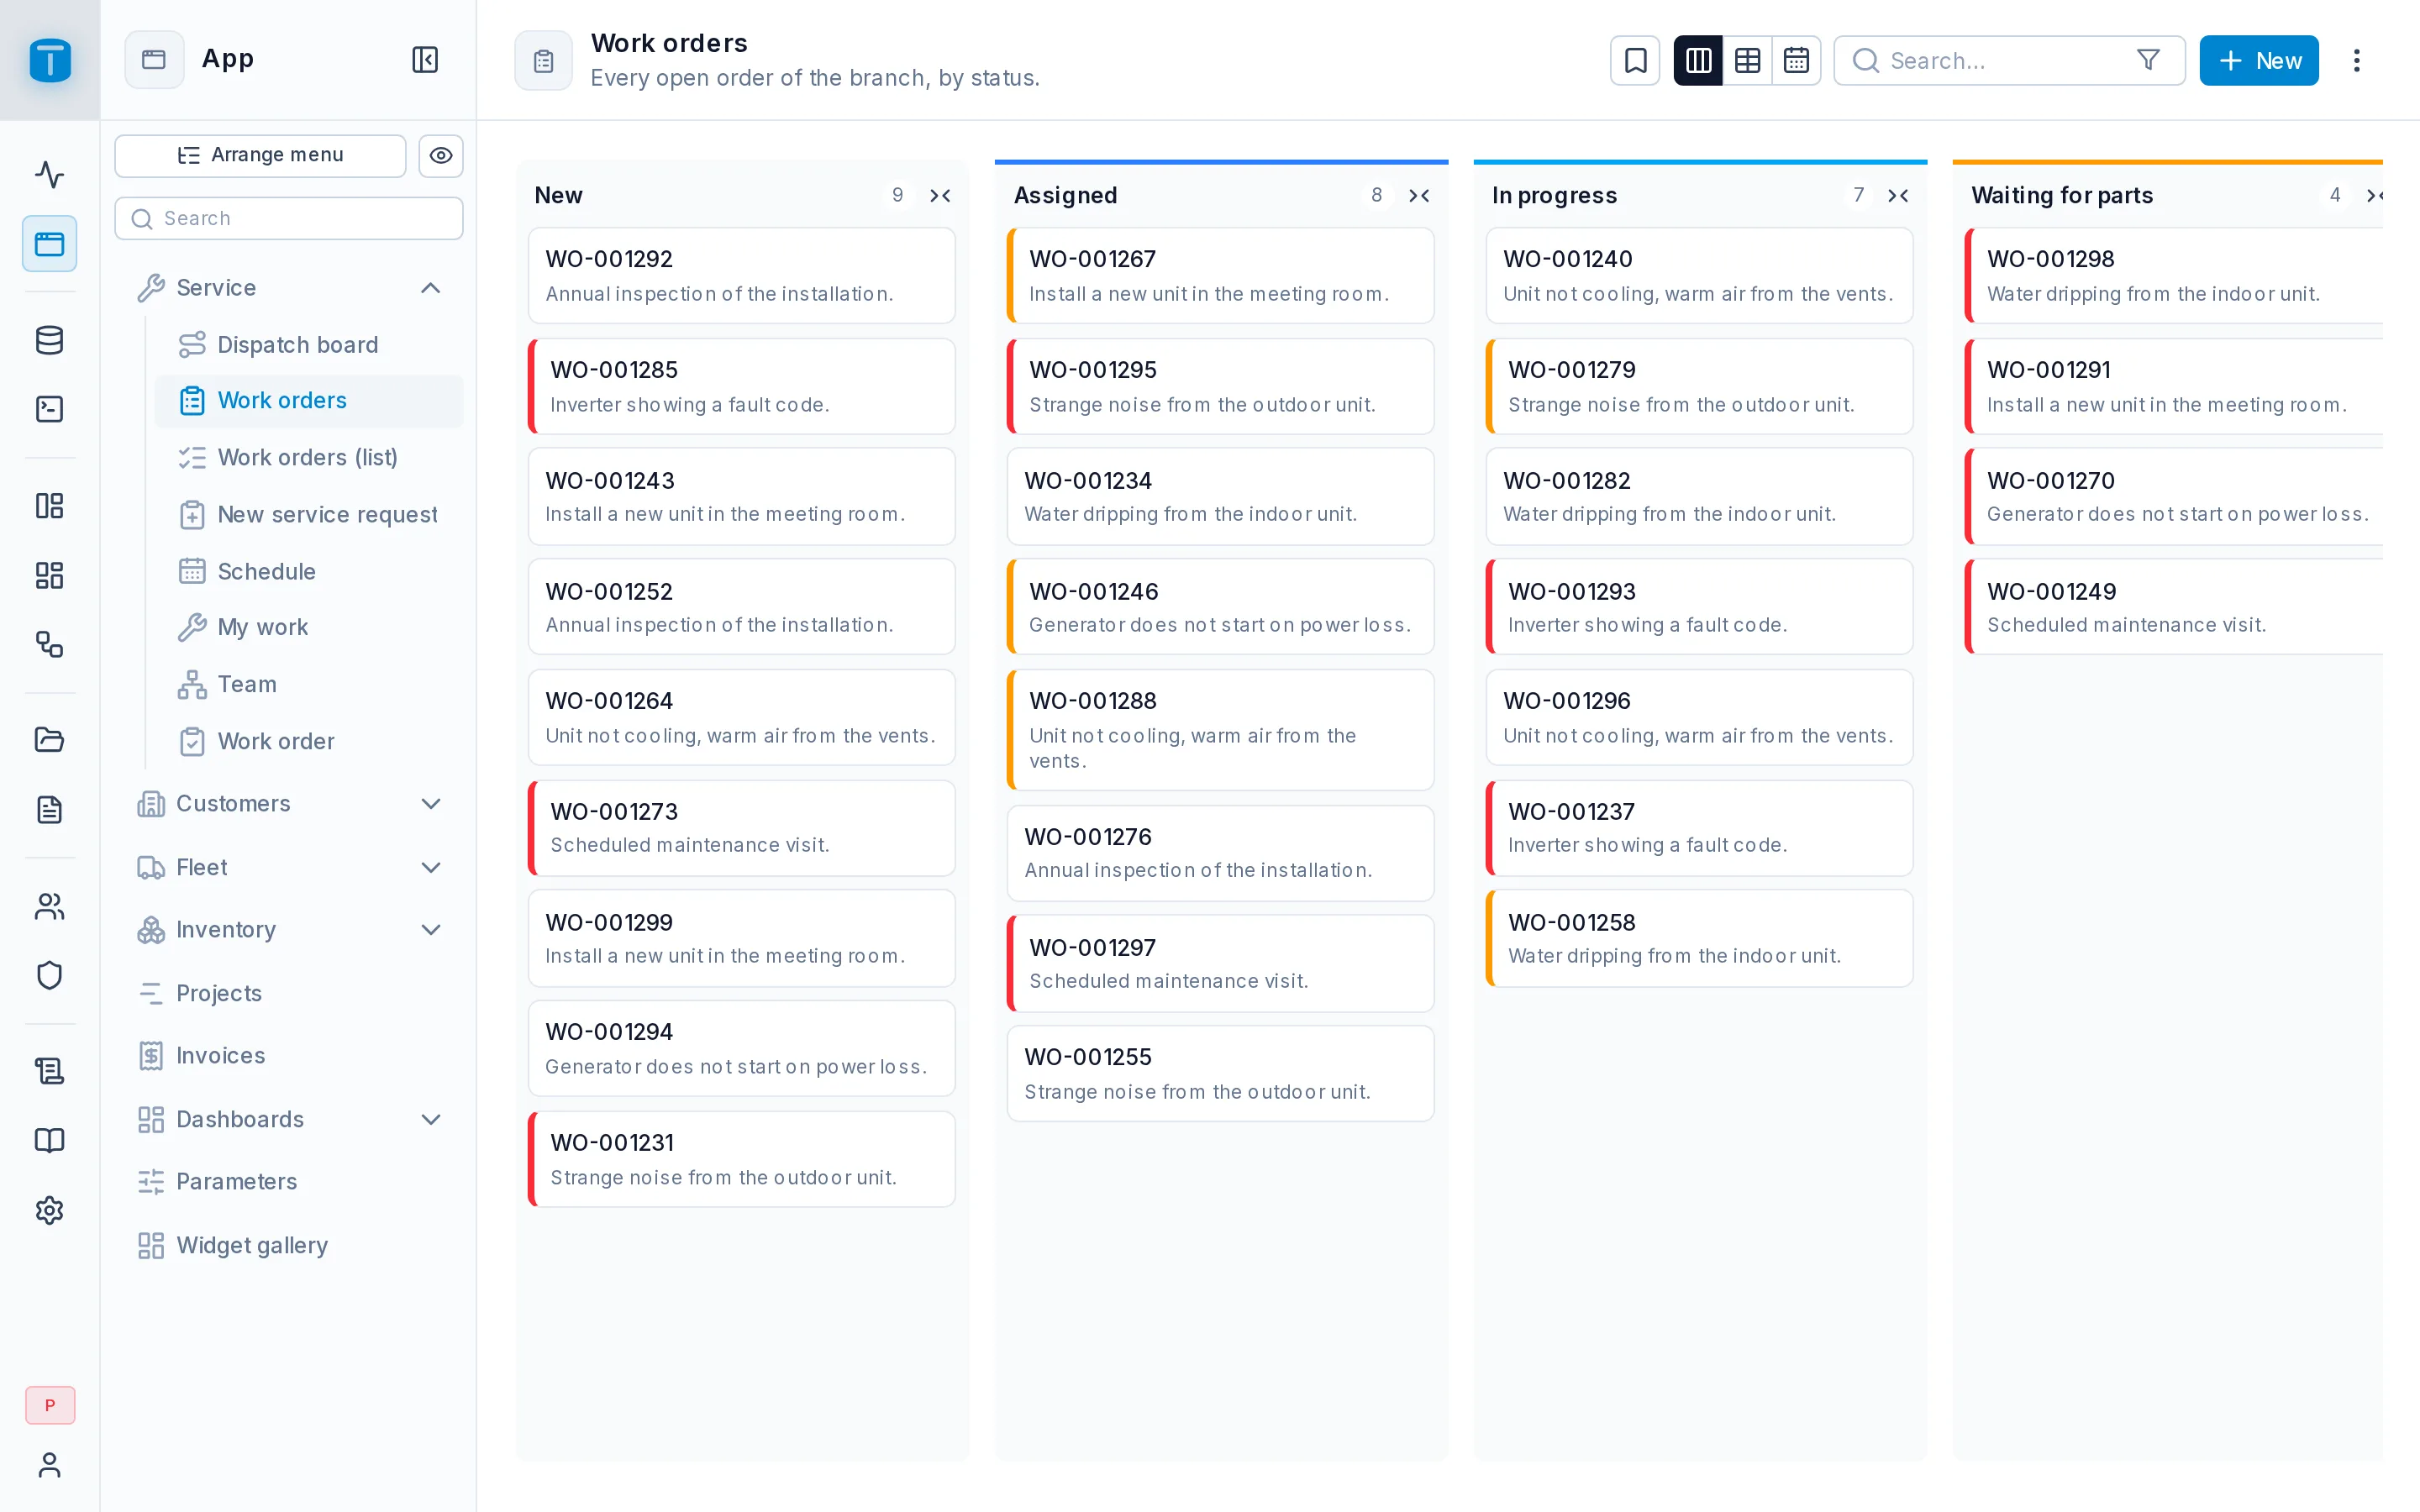Click the red P badge in the rail
This screenshot has height=1512, width=2420.
[49, 1405]
